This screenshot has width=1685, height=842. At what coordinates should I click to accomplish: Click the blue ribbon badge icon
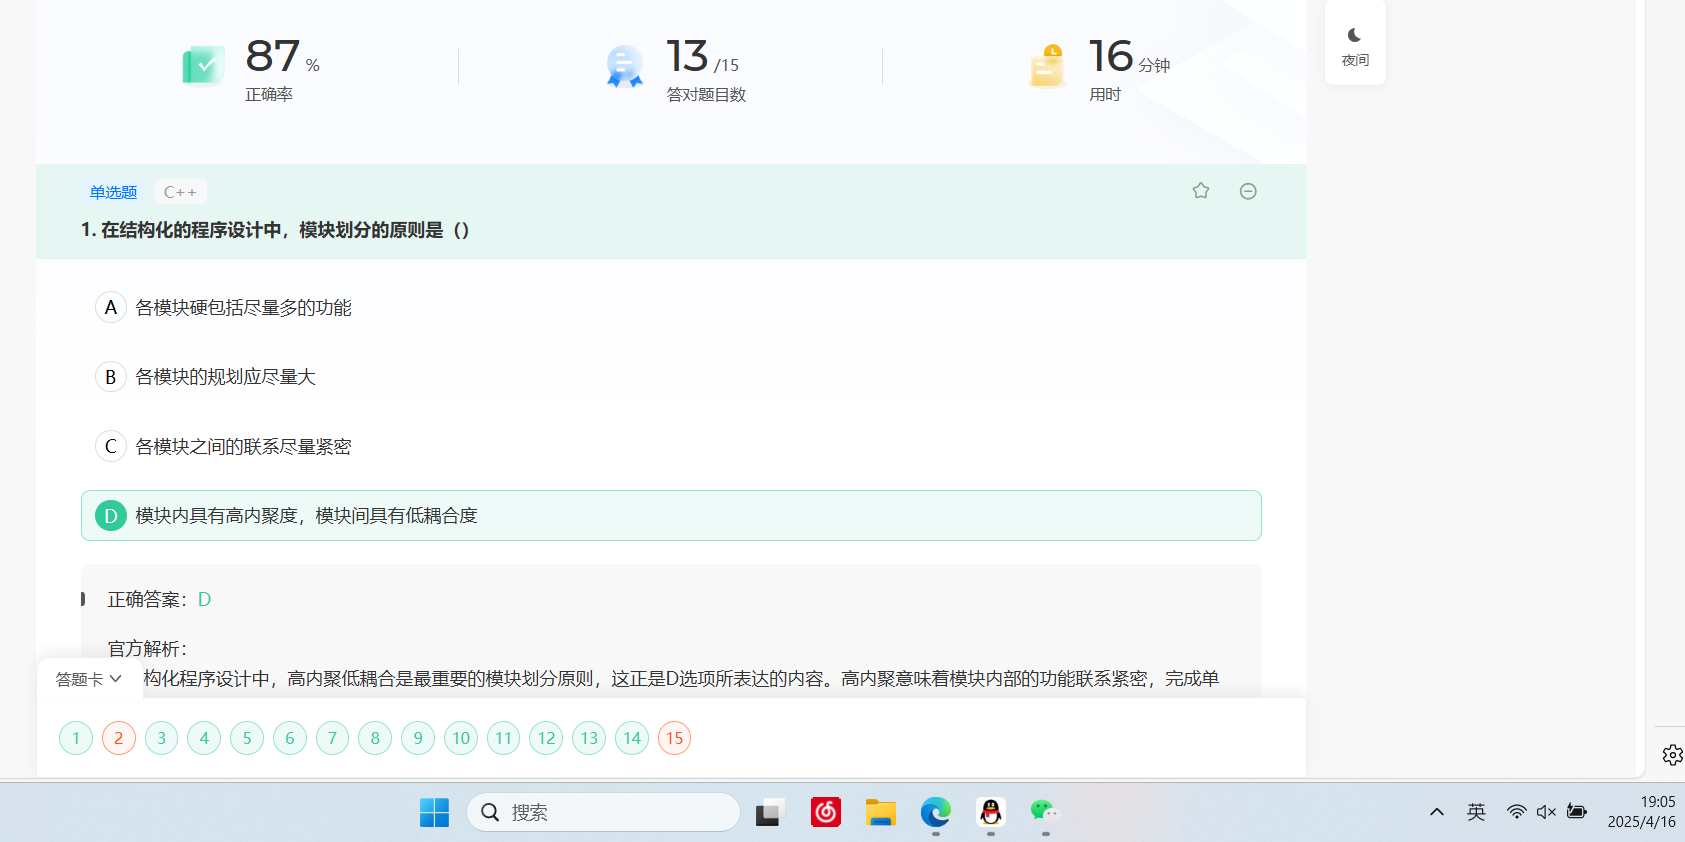coord(625,66)
